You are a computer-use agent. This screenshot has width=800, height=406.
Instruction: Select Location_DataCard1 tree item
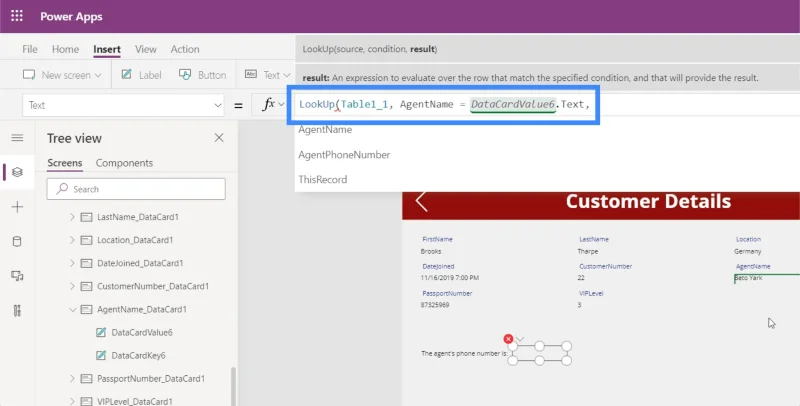[x=135, y=240]
